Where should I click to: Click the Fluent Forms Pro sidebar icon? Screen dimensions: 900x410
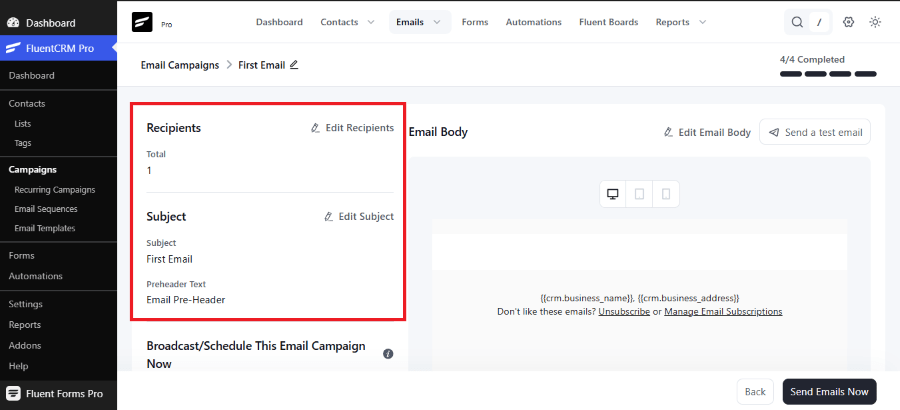pos(13,393)
